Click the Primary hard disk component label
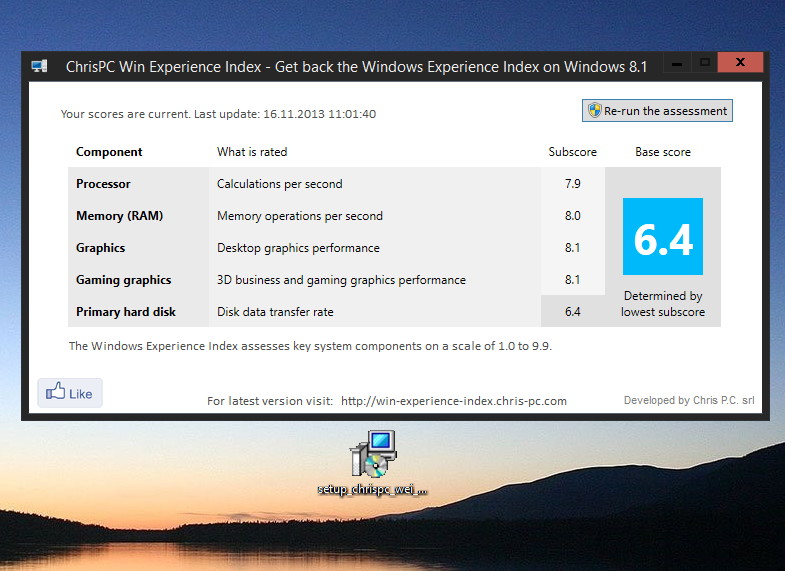The image size is (785, 571). pyautogui.click(x=126, y=312)
